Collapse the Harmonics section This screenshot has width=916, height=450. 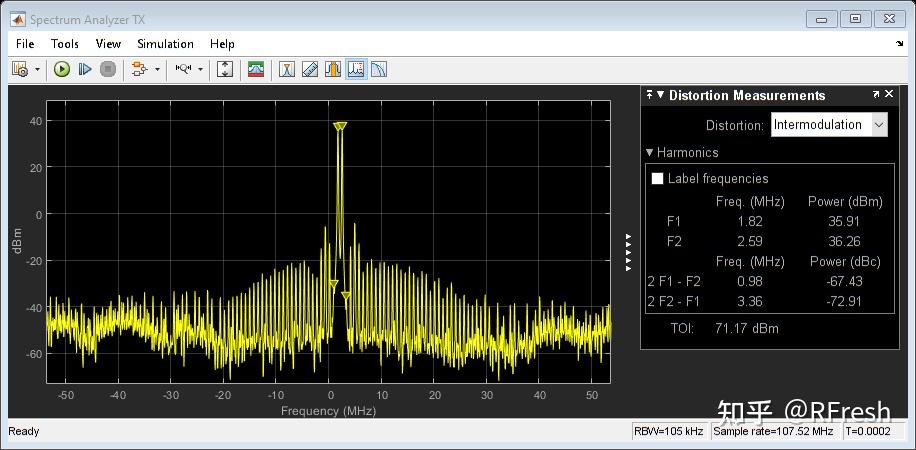(x=650, y=153)
